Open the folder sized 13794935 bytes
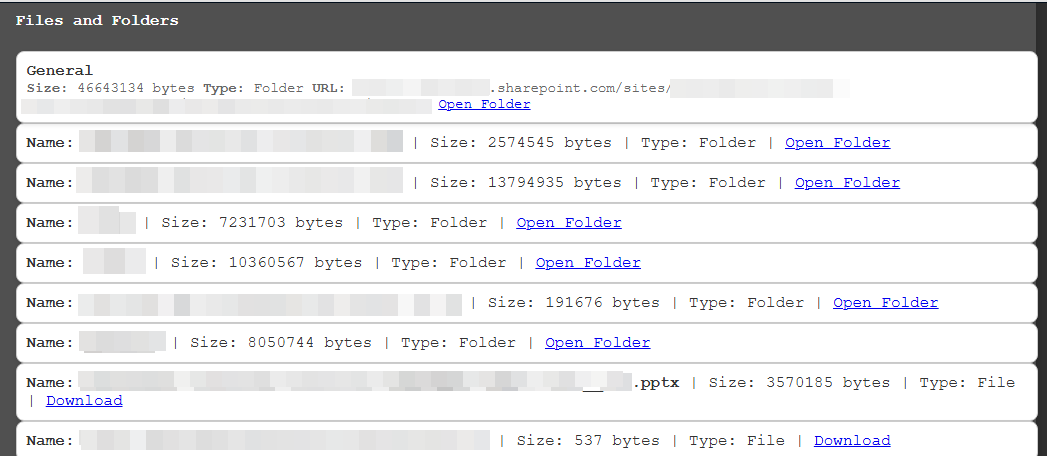 (847, 183)
